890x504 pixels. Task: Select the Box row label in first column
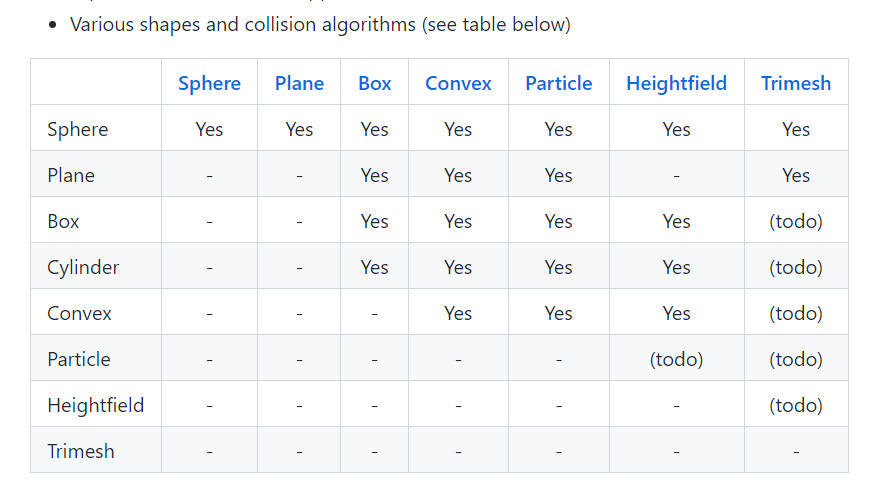coord(63,221)
